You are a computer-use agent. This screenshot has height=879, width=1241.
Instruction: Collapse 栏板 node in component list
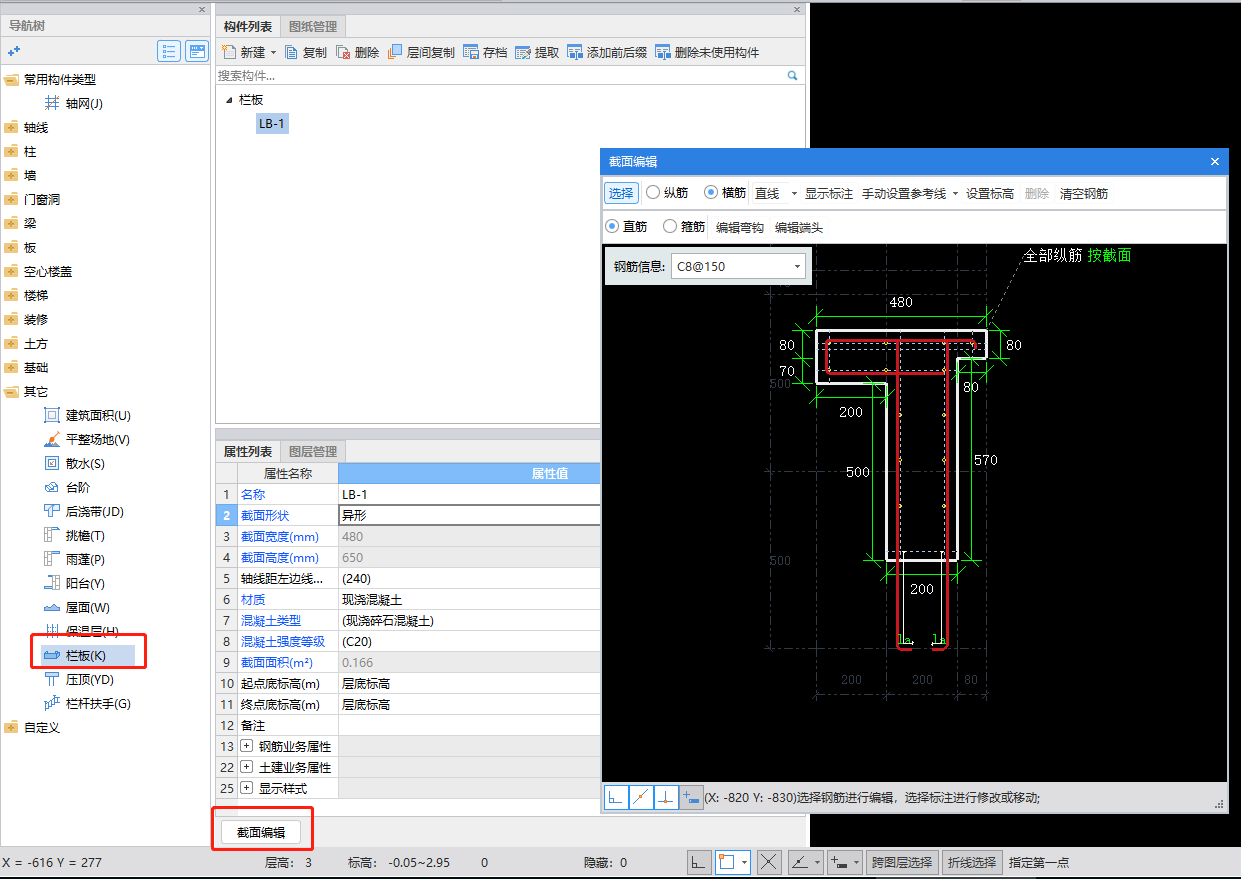(230, 99)
